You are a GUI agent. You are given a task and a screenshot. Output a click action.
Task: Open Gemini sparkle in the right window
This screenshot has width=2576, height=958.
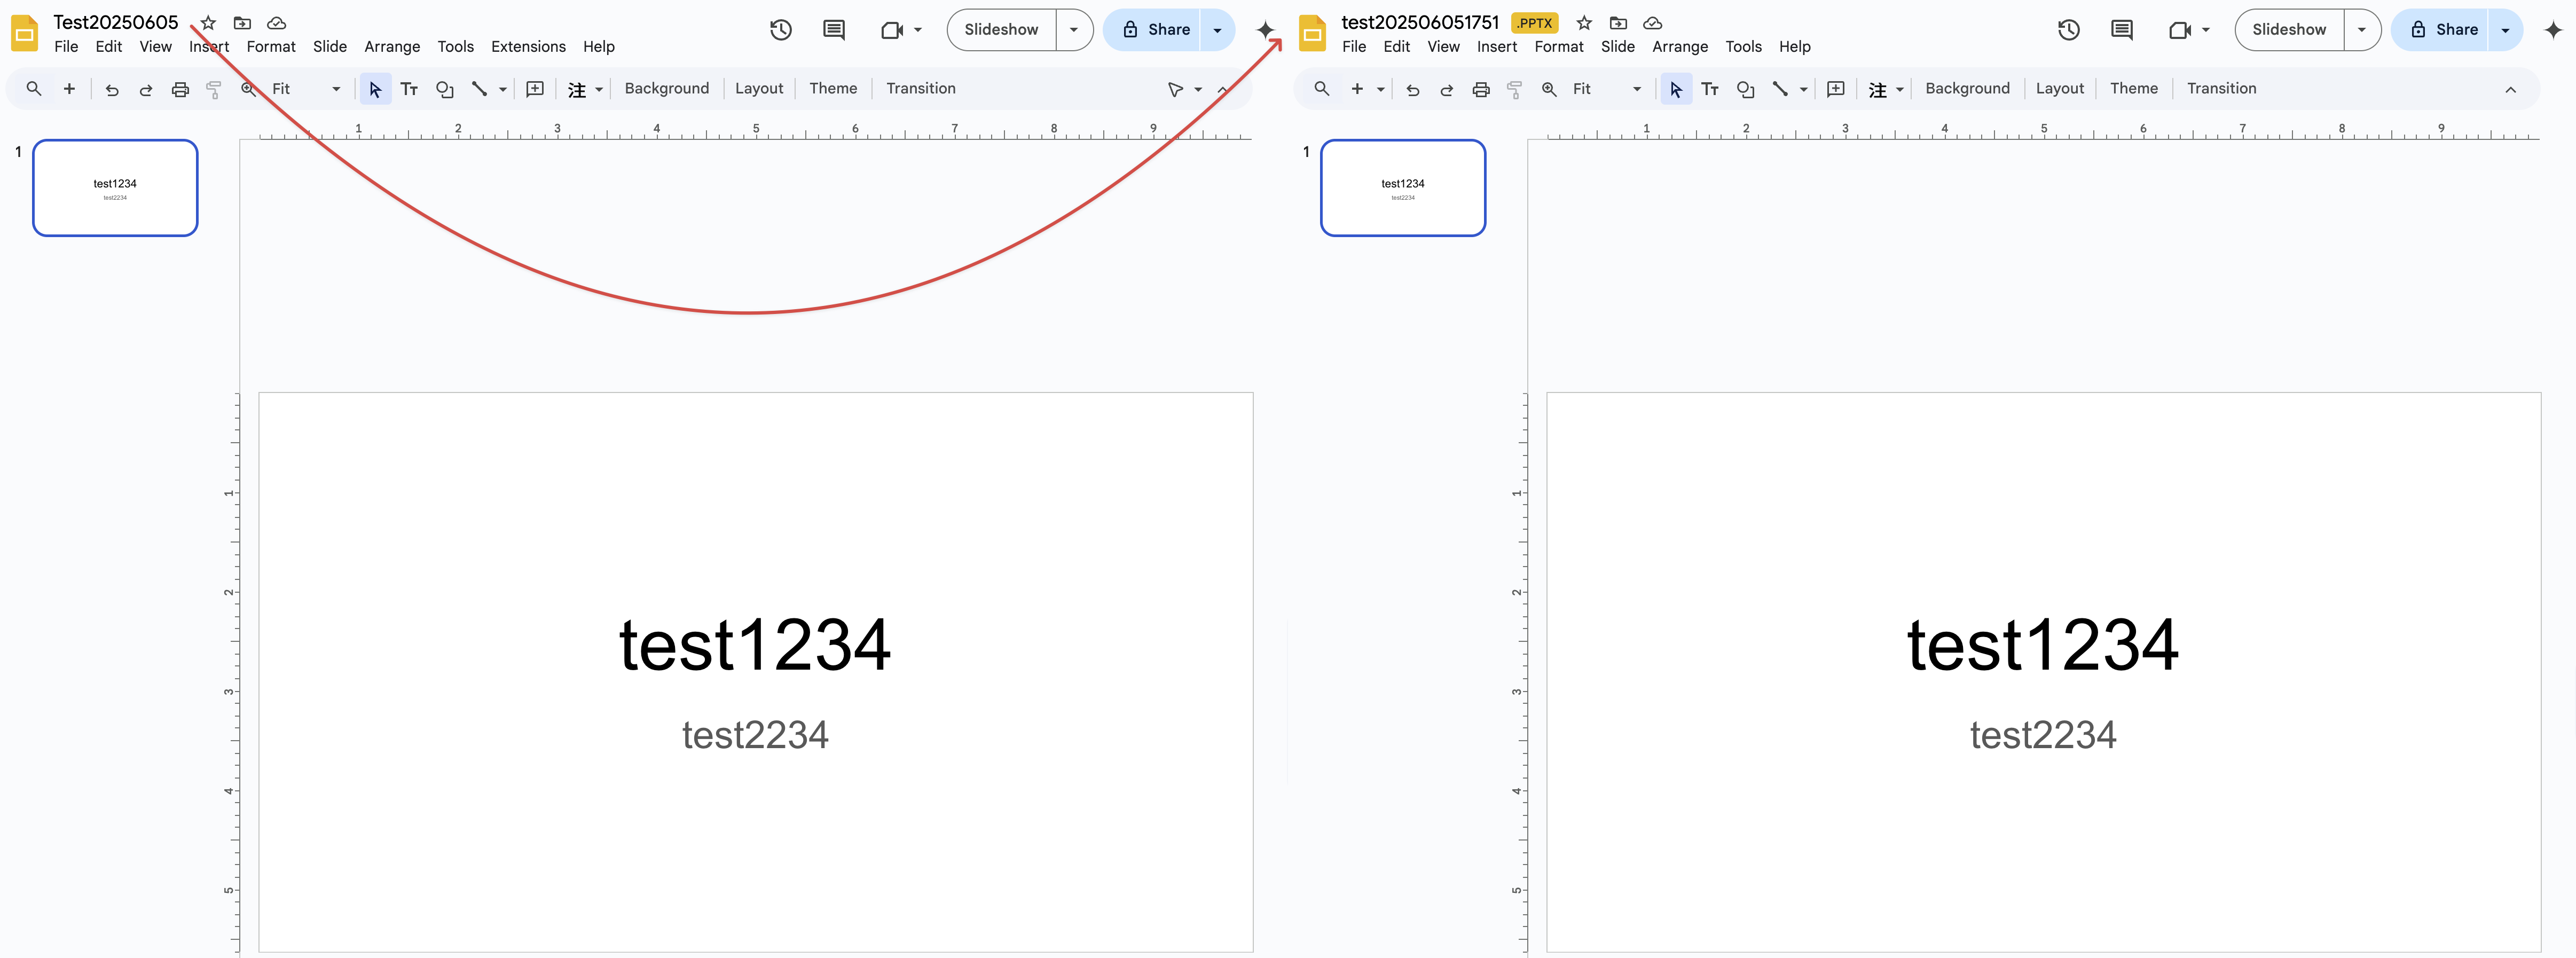click(x=2553, y=30)
